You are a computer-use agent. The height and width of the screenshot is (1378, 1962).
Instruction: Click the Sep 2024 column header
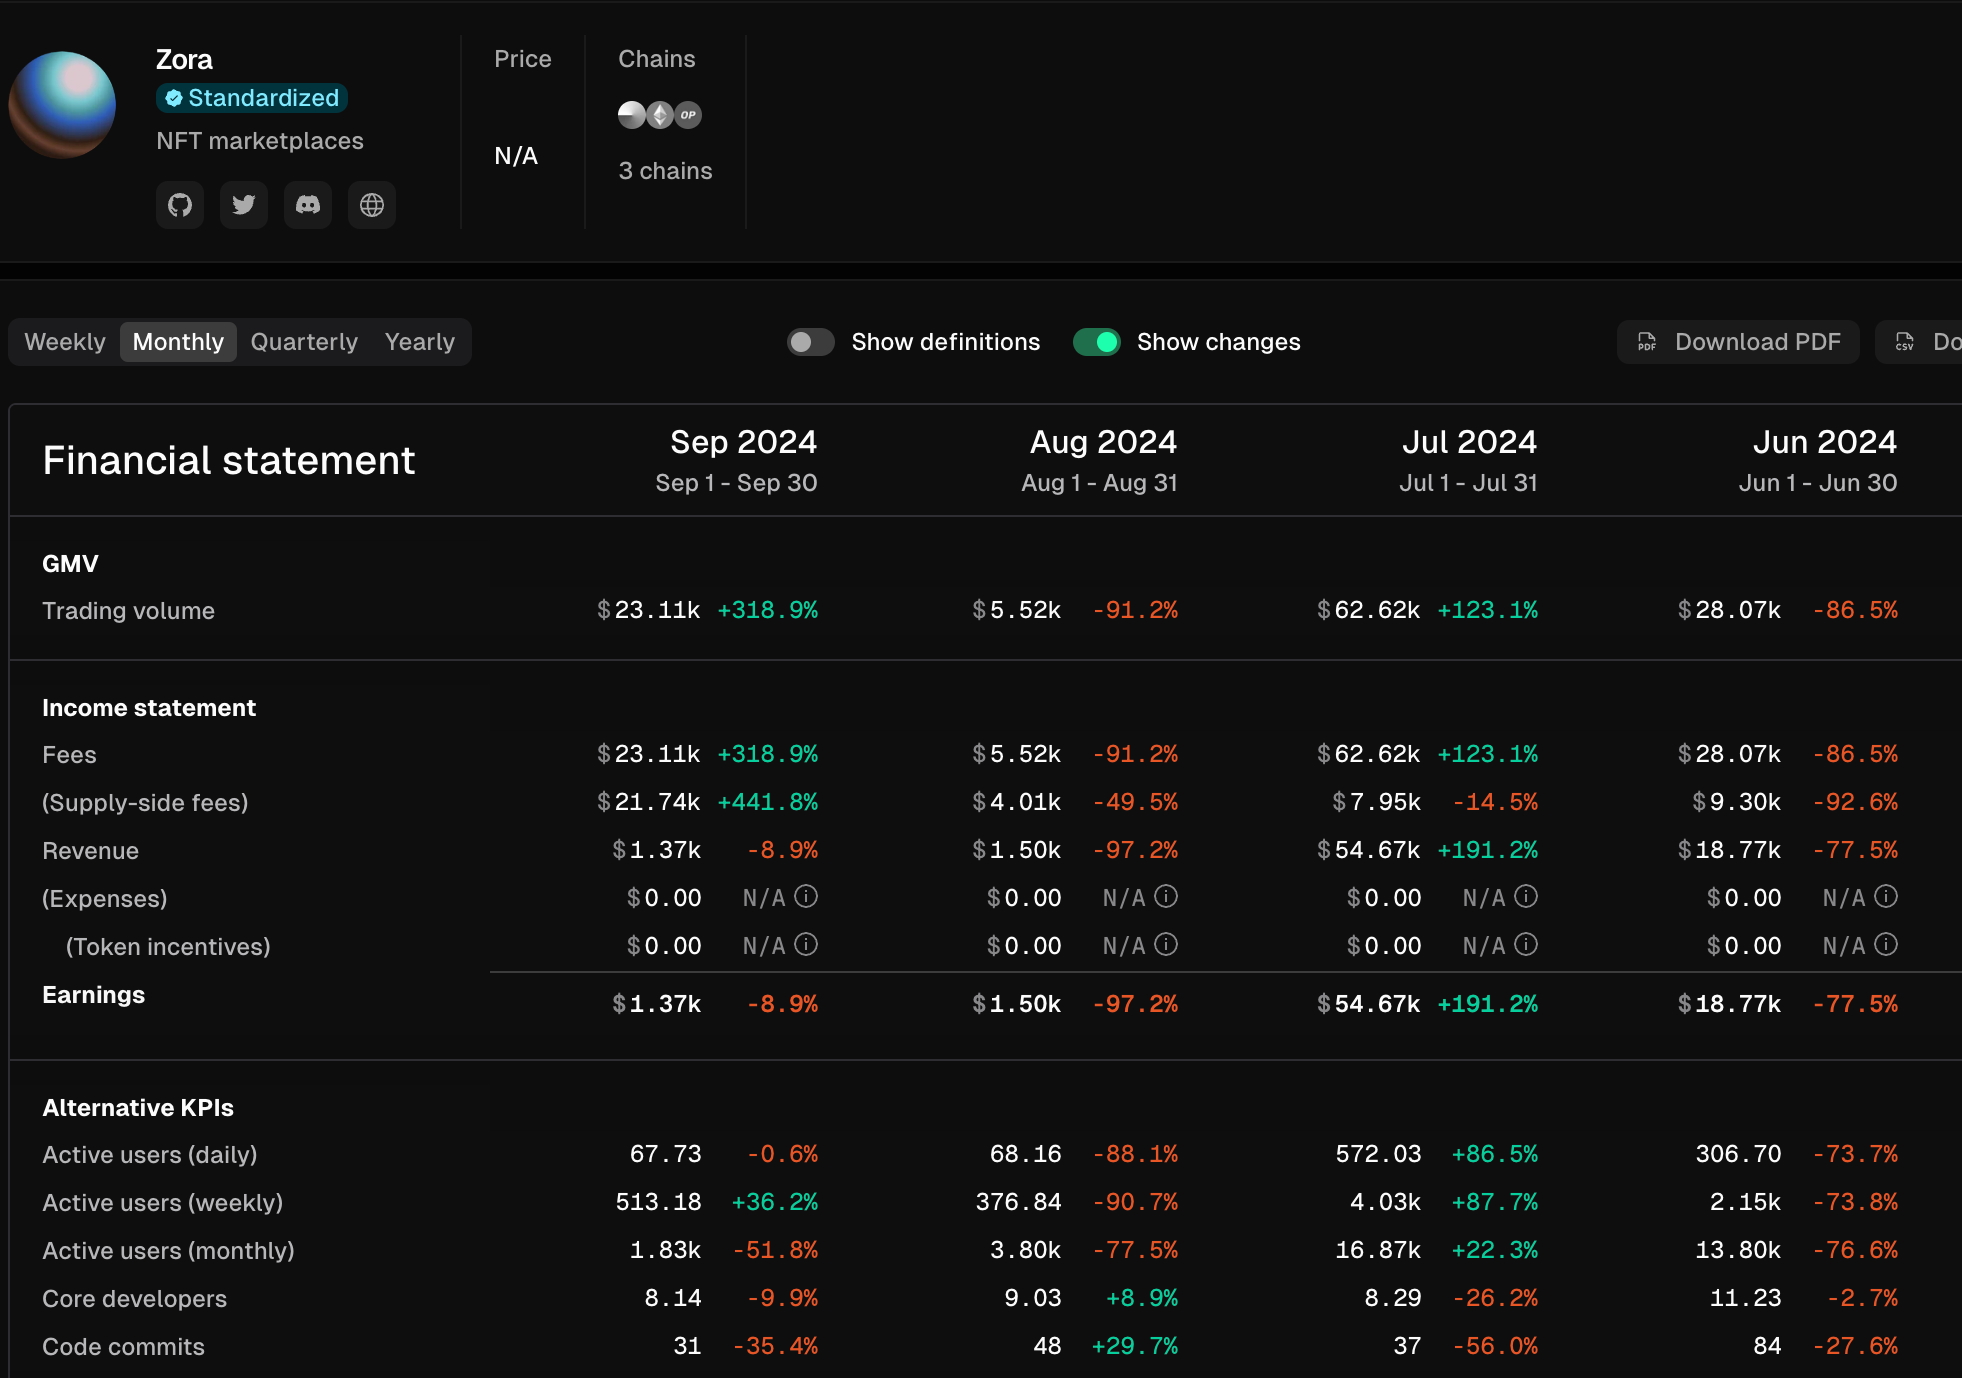742,442
